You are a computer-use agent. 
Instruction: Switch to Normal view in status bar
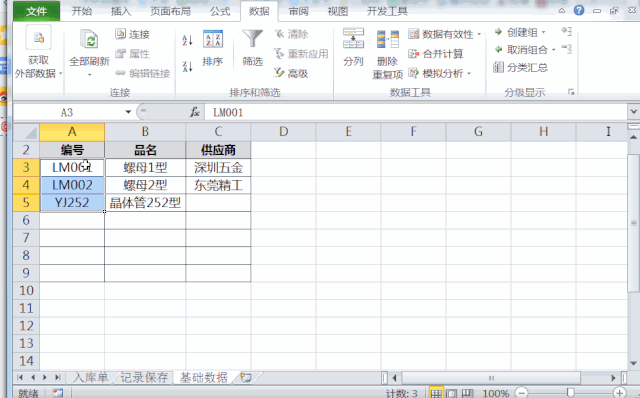(x=436, y=394)
